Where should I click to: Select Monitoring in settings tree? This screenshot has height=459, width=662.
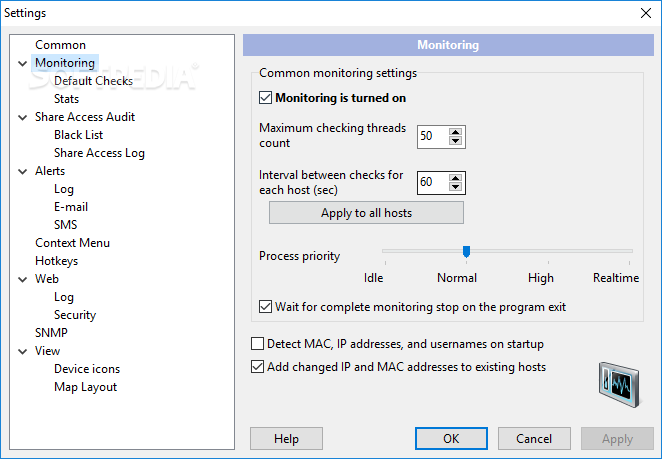pos(65,63)
